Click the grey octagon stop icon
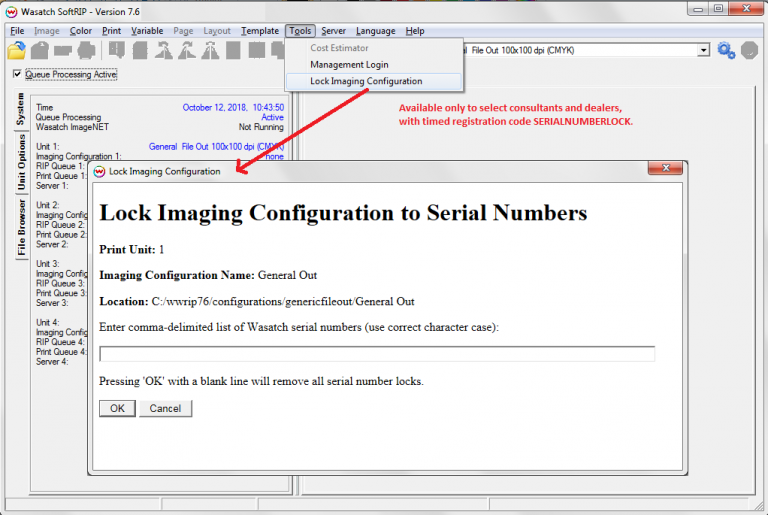This screenshot has height=515, width=768. point(749,50)
